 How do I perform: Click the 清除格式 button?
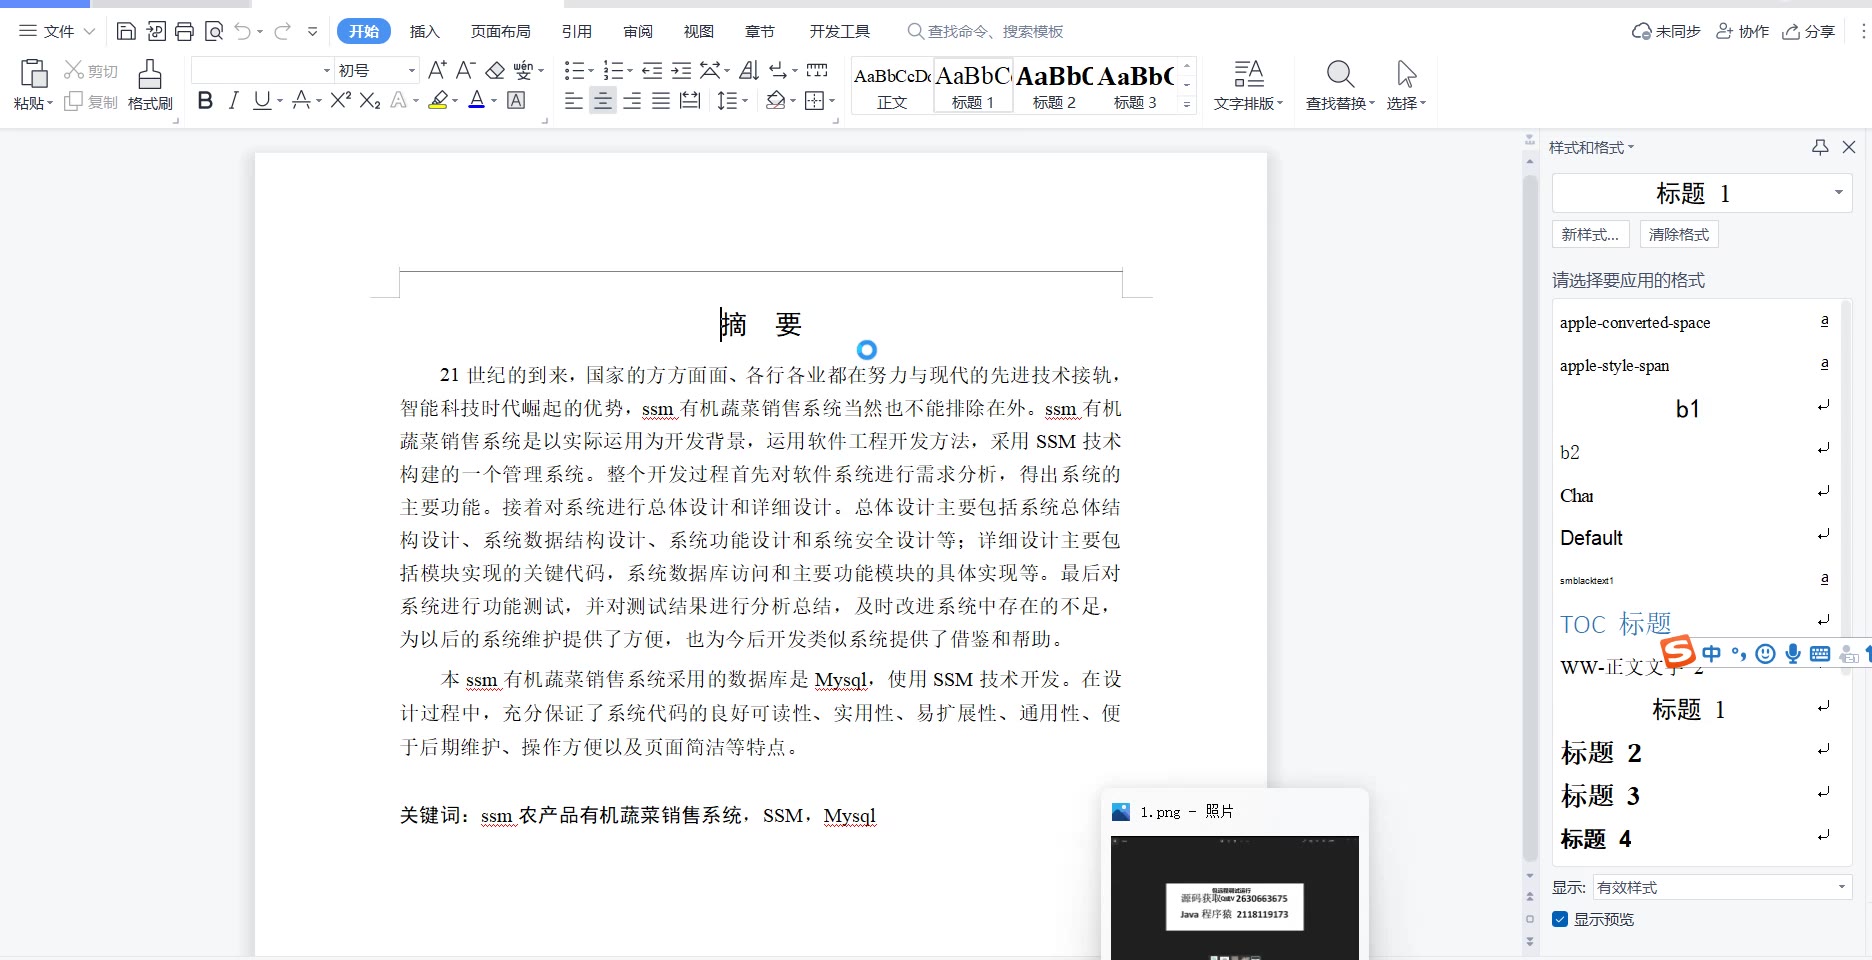pyautogui.click(x=1679, y=234)
